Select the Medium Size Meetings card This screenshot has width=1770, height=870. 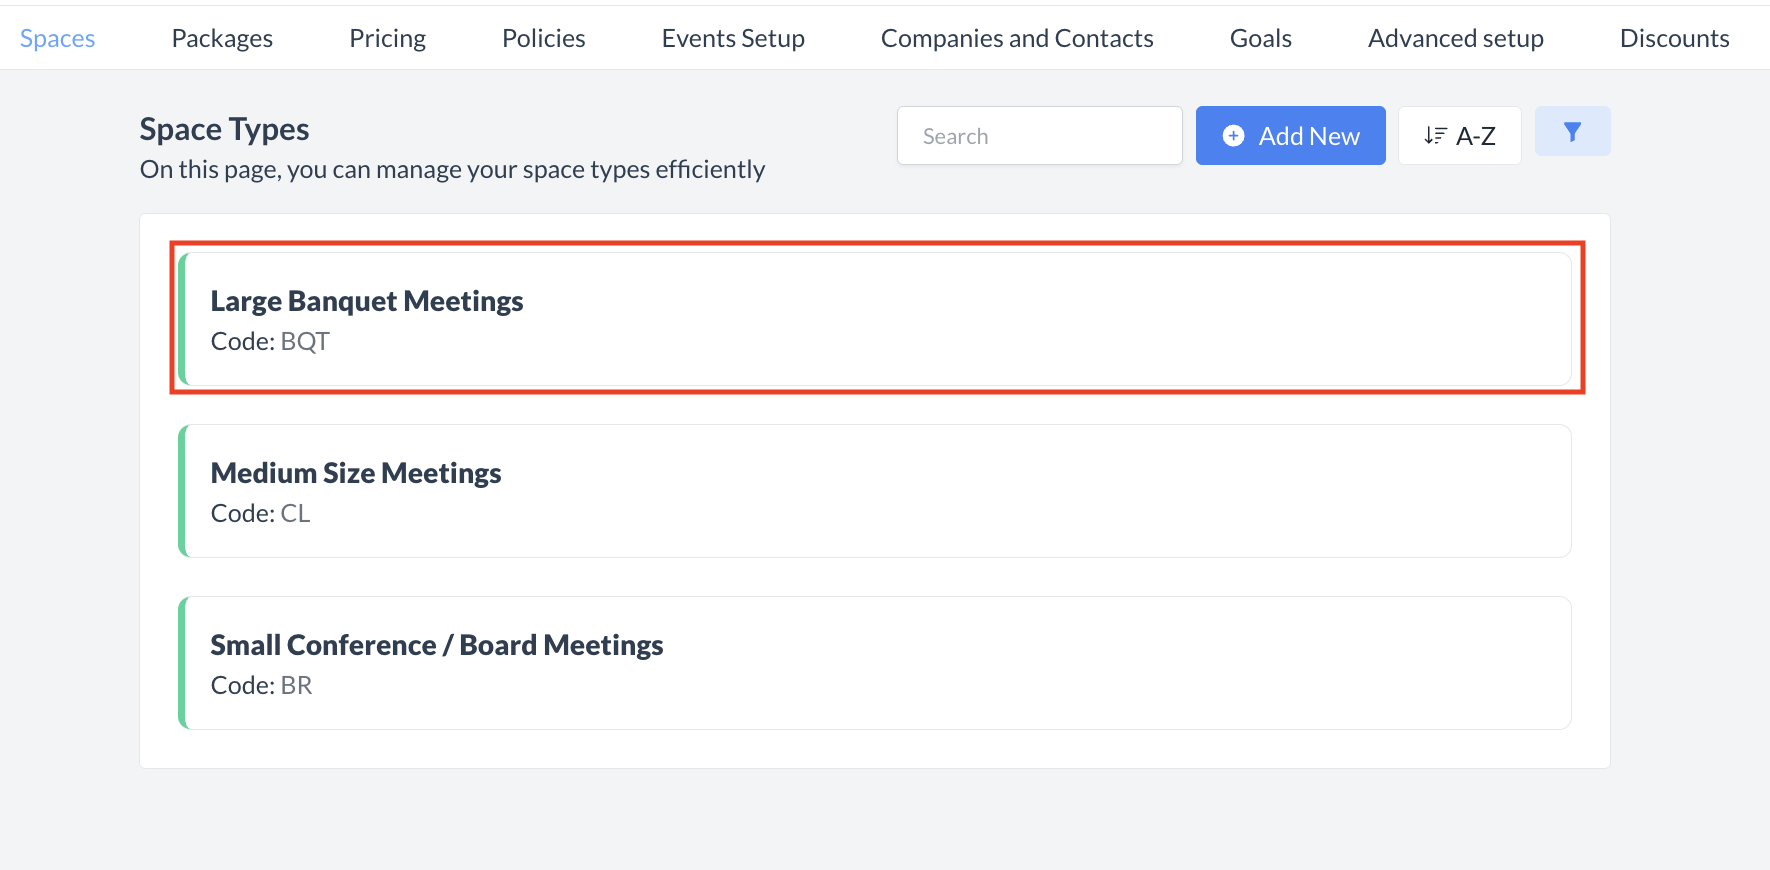pyautogui.click(x=876, y=491)
